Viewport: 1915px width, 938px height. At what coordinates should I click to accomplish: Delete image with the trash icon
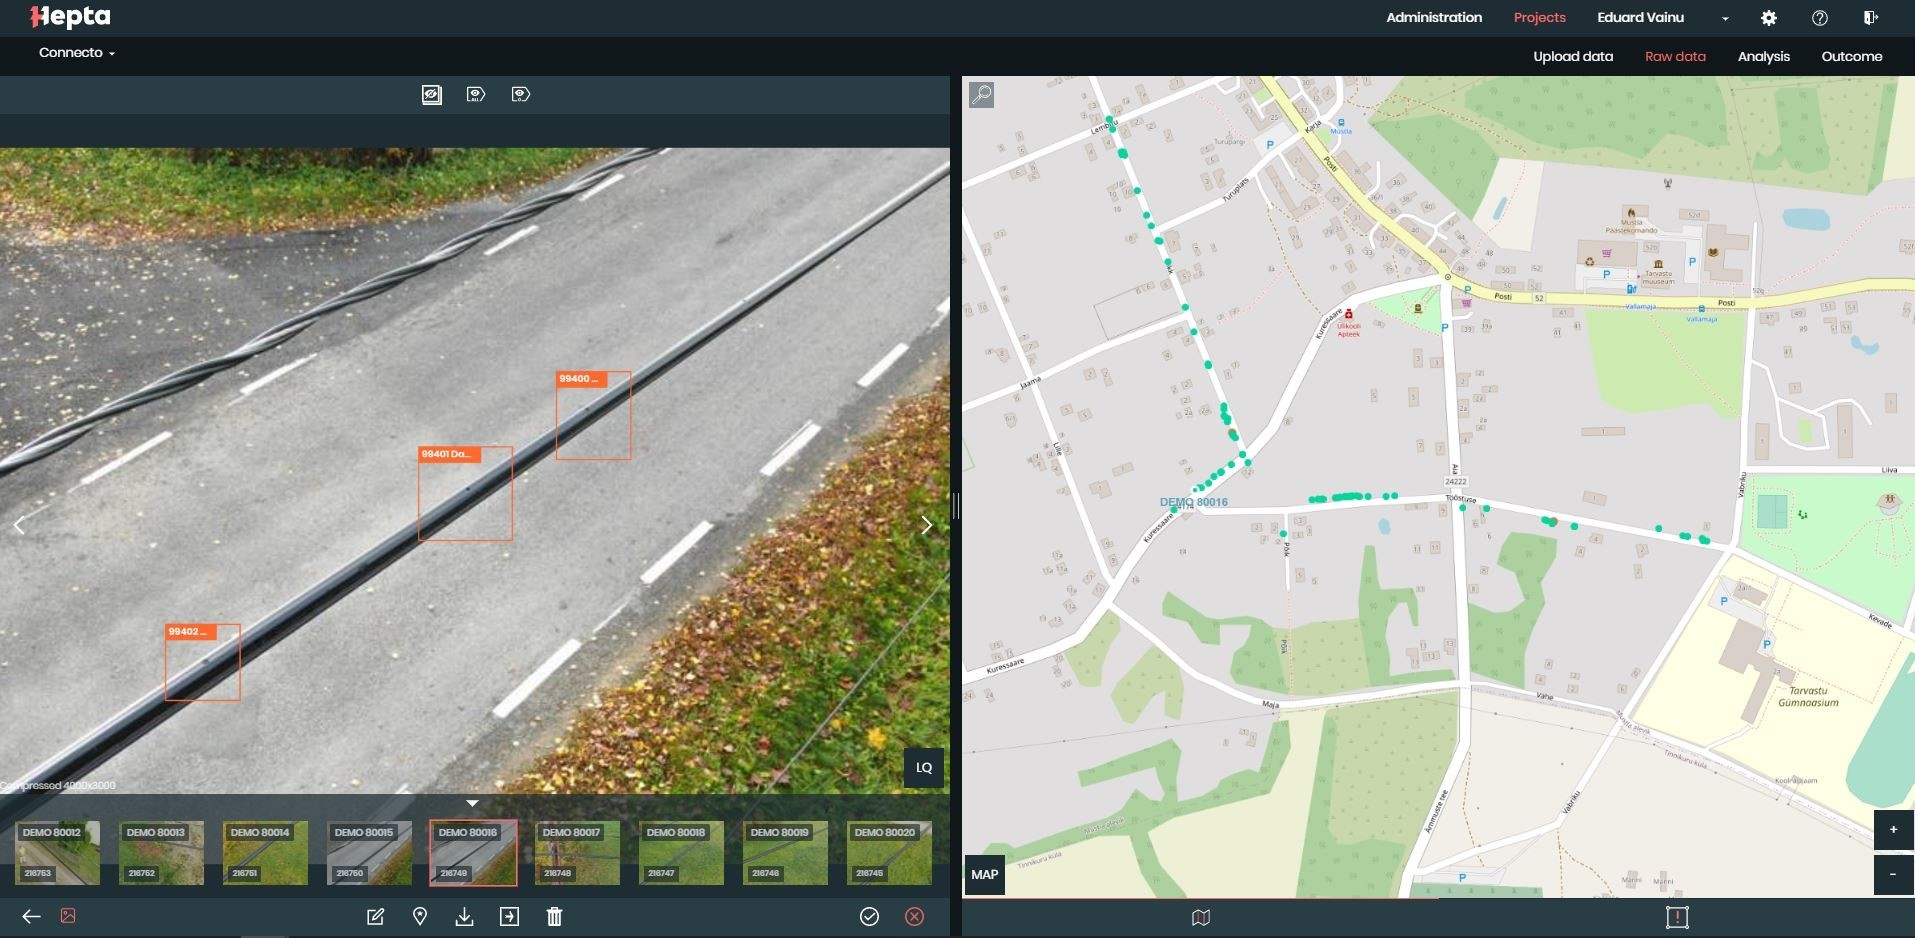click(x=554, y=917)
